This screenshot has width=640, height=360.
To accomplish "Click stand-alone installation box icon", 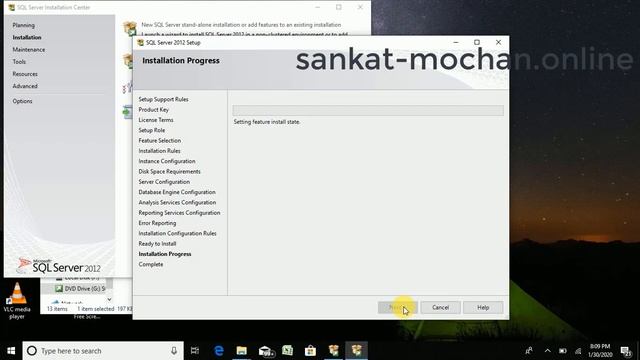I will coord(130,28).
